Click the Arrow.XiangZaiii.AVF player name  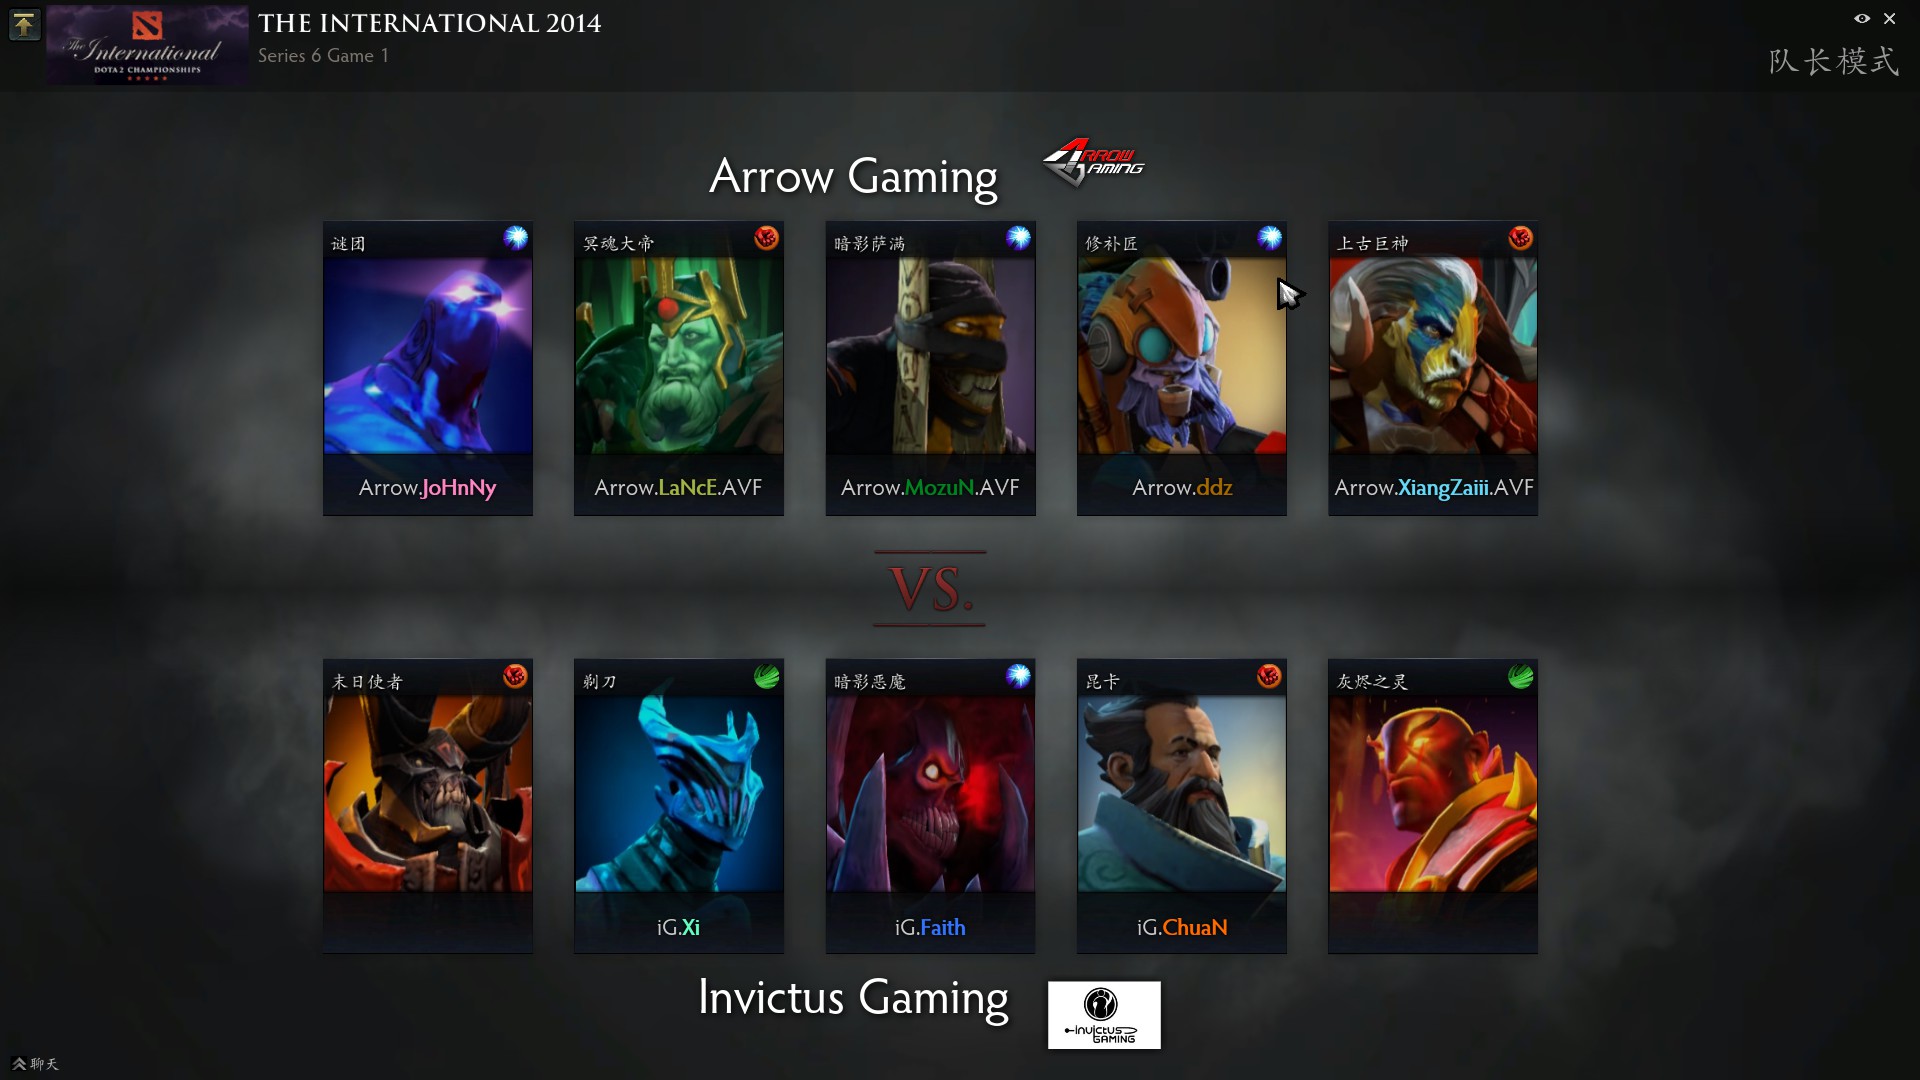(x=1433, y=488)
